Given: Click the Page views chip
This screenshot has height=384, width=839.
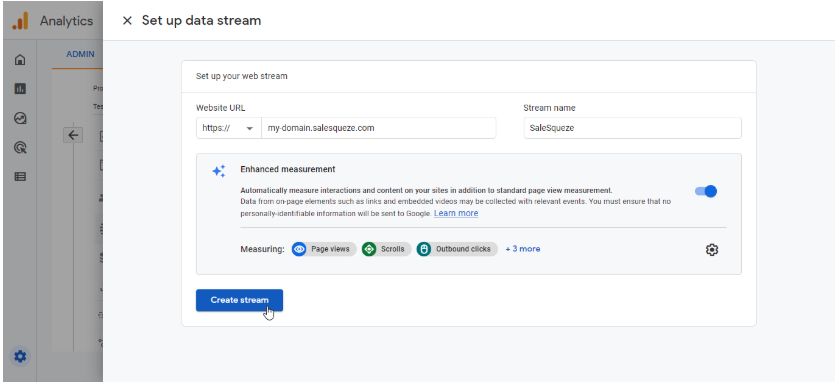Looking at the screenshot, I should click(x=324, y=249).
